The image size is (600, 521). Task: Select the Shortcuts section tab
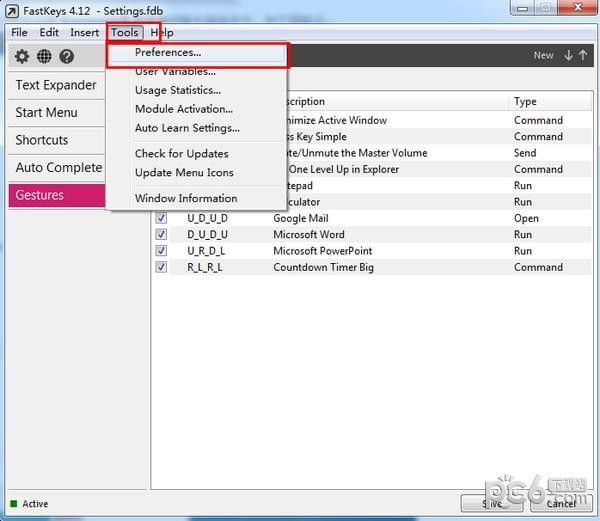pos(42,140)
